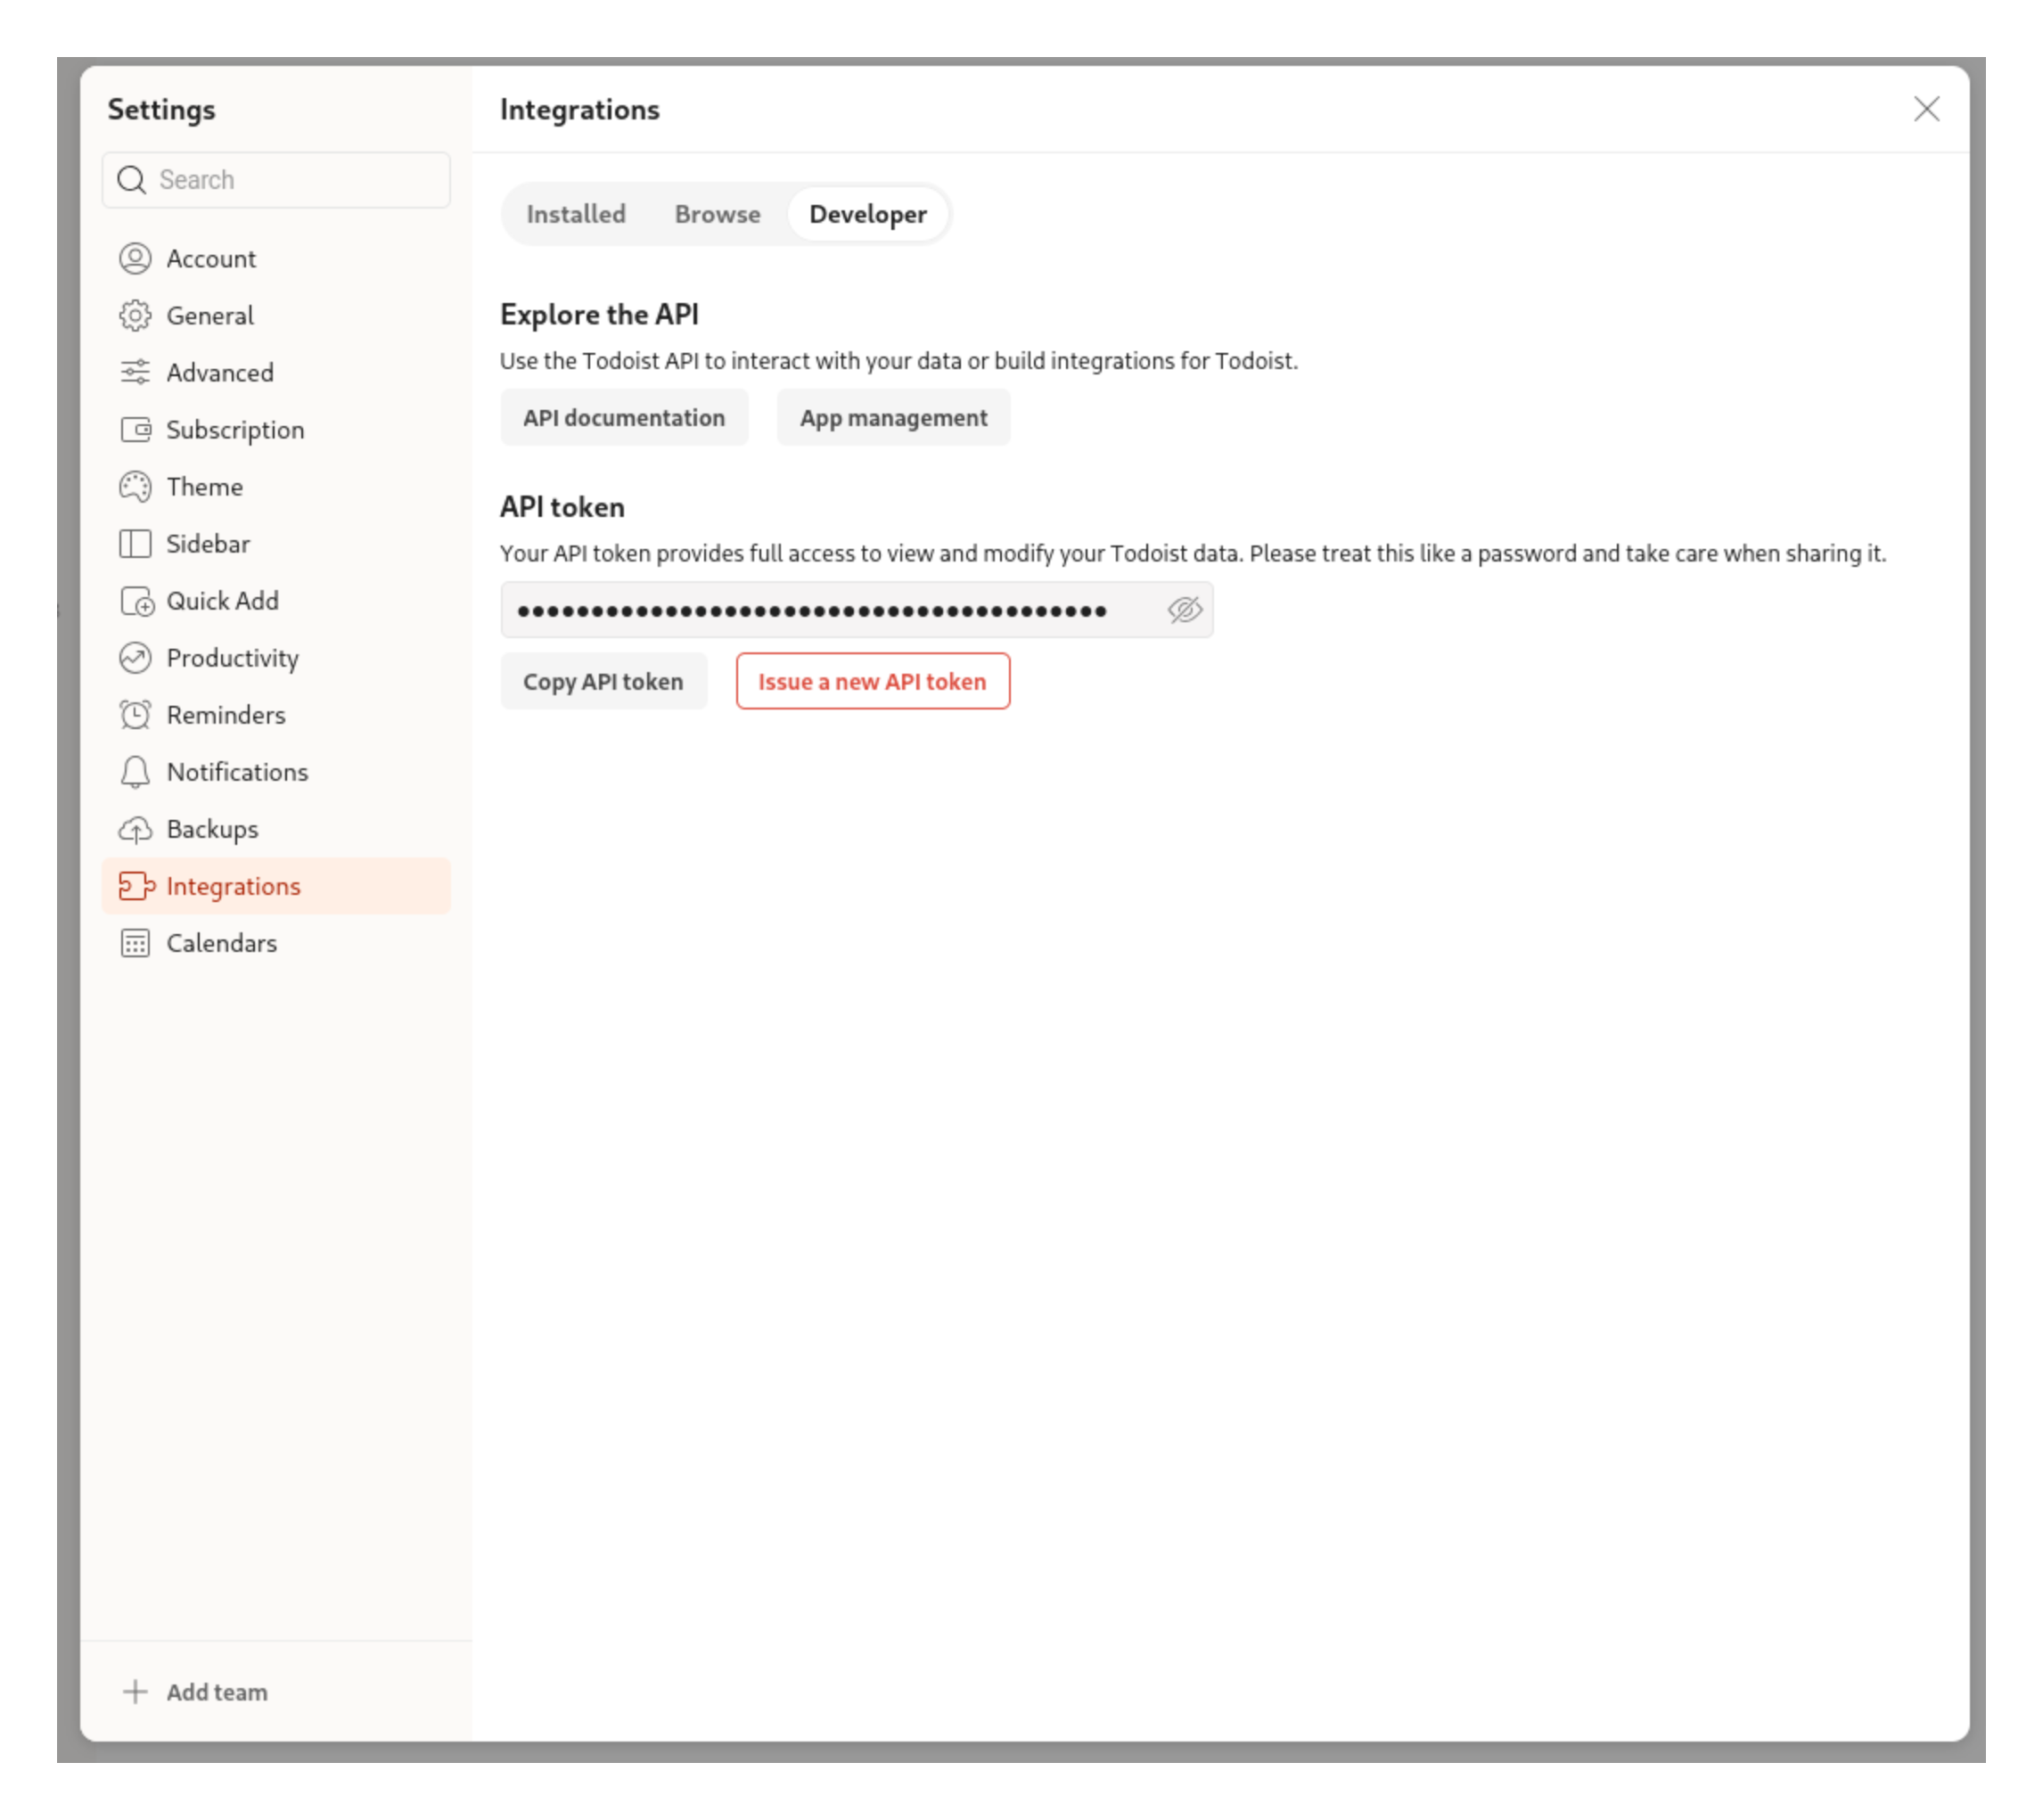Select the Notifications bell icon
2043x1820 pixels.
click(137, 771)
